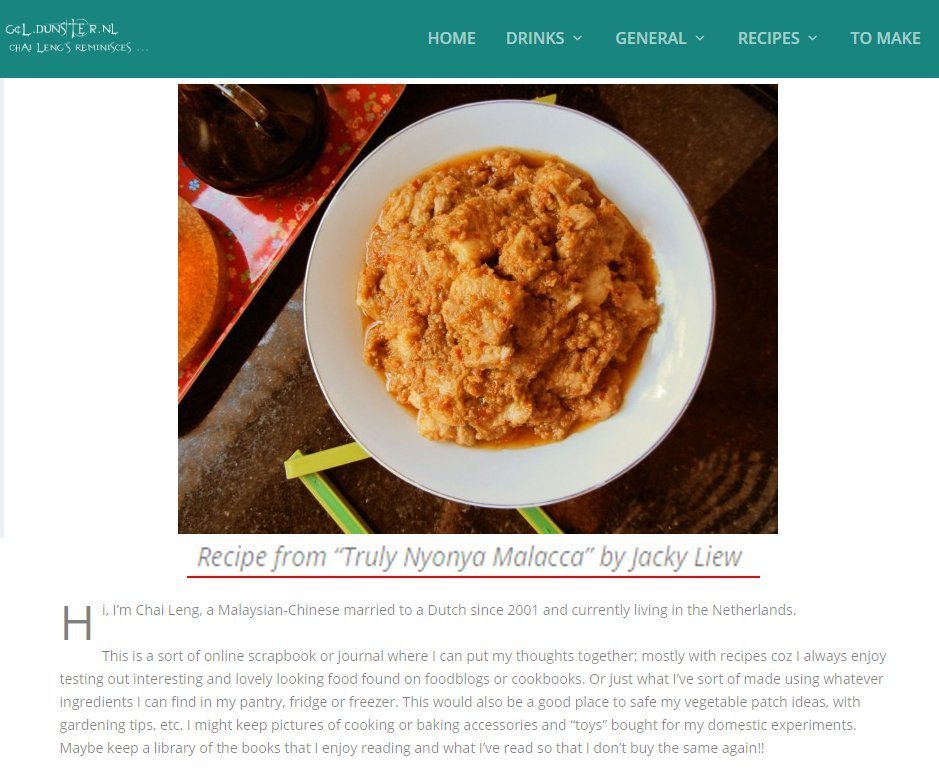This screenshot has width=939, height=770.
Task: Open the HOME menu item
Action: (x=452, y=38)
